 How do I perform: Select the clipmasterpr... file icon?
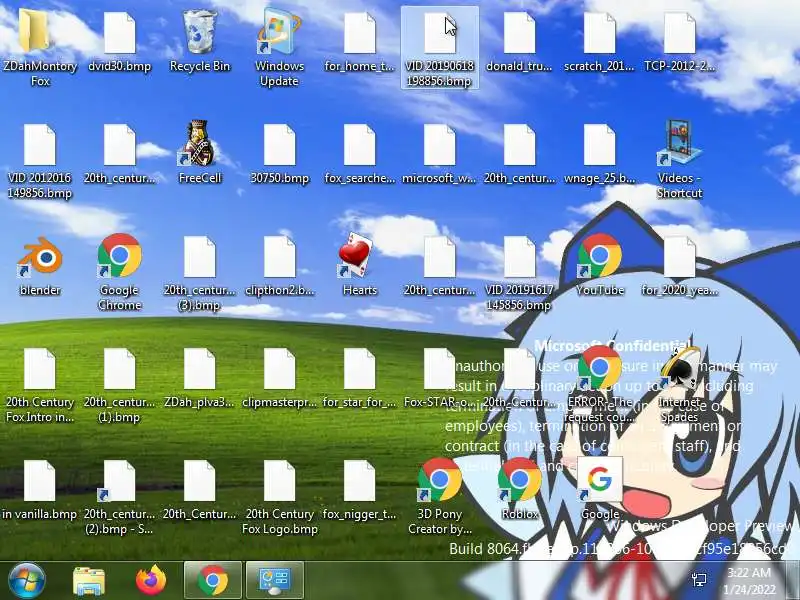click(x=279, y=379)
